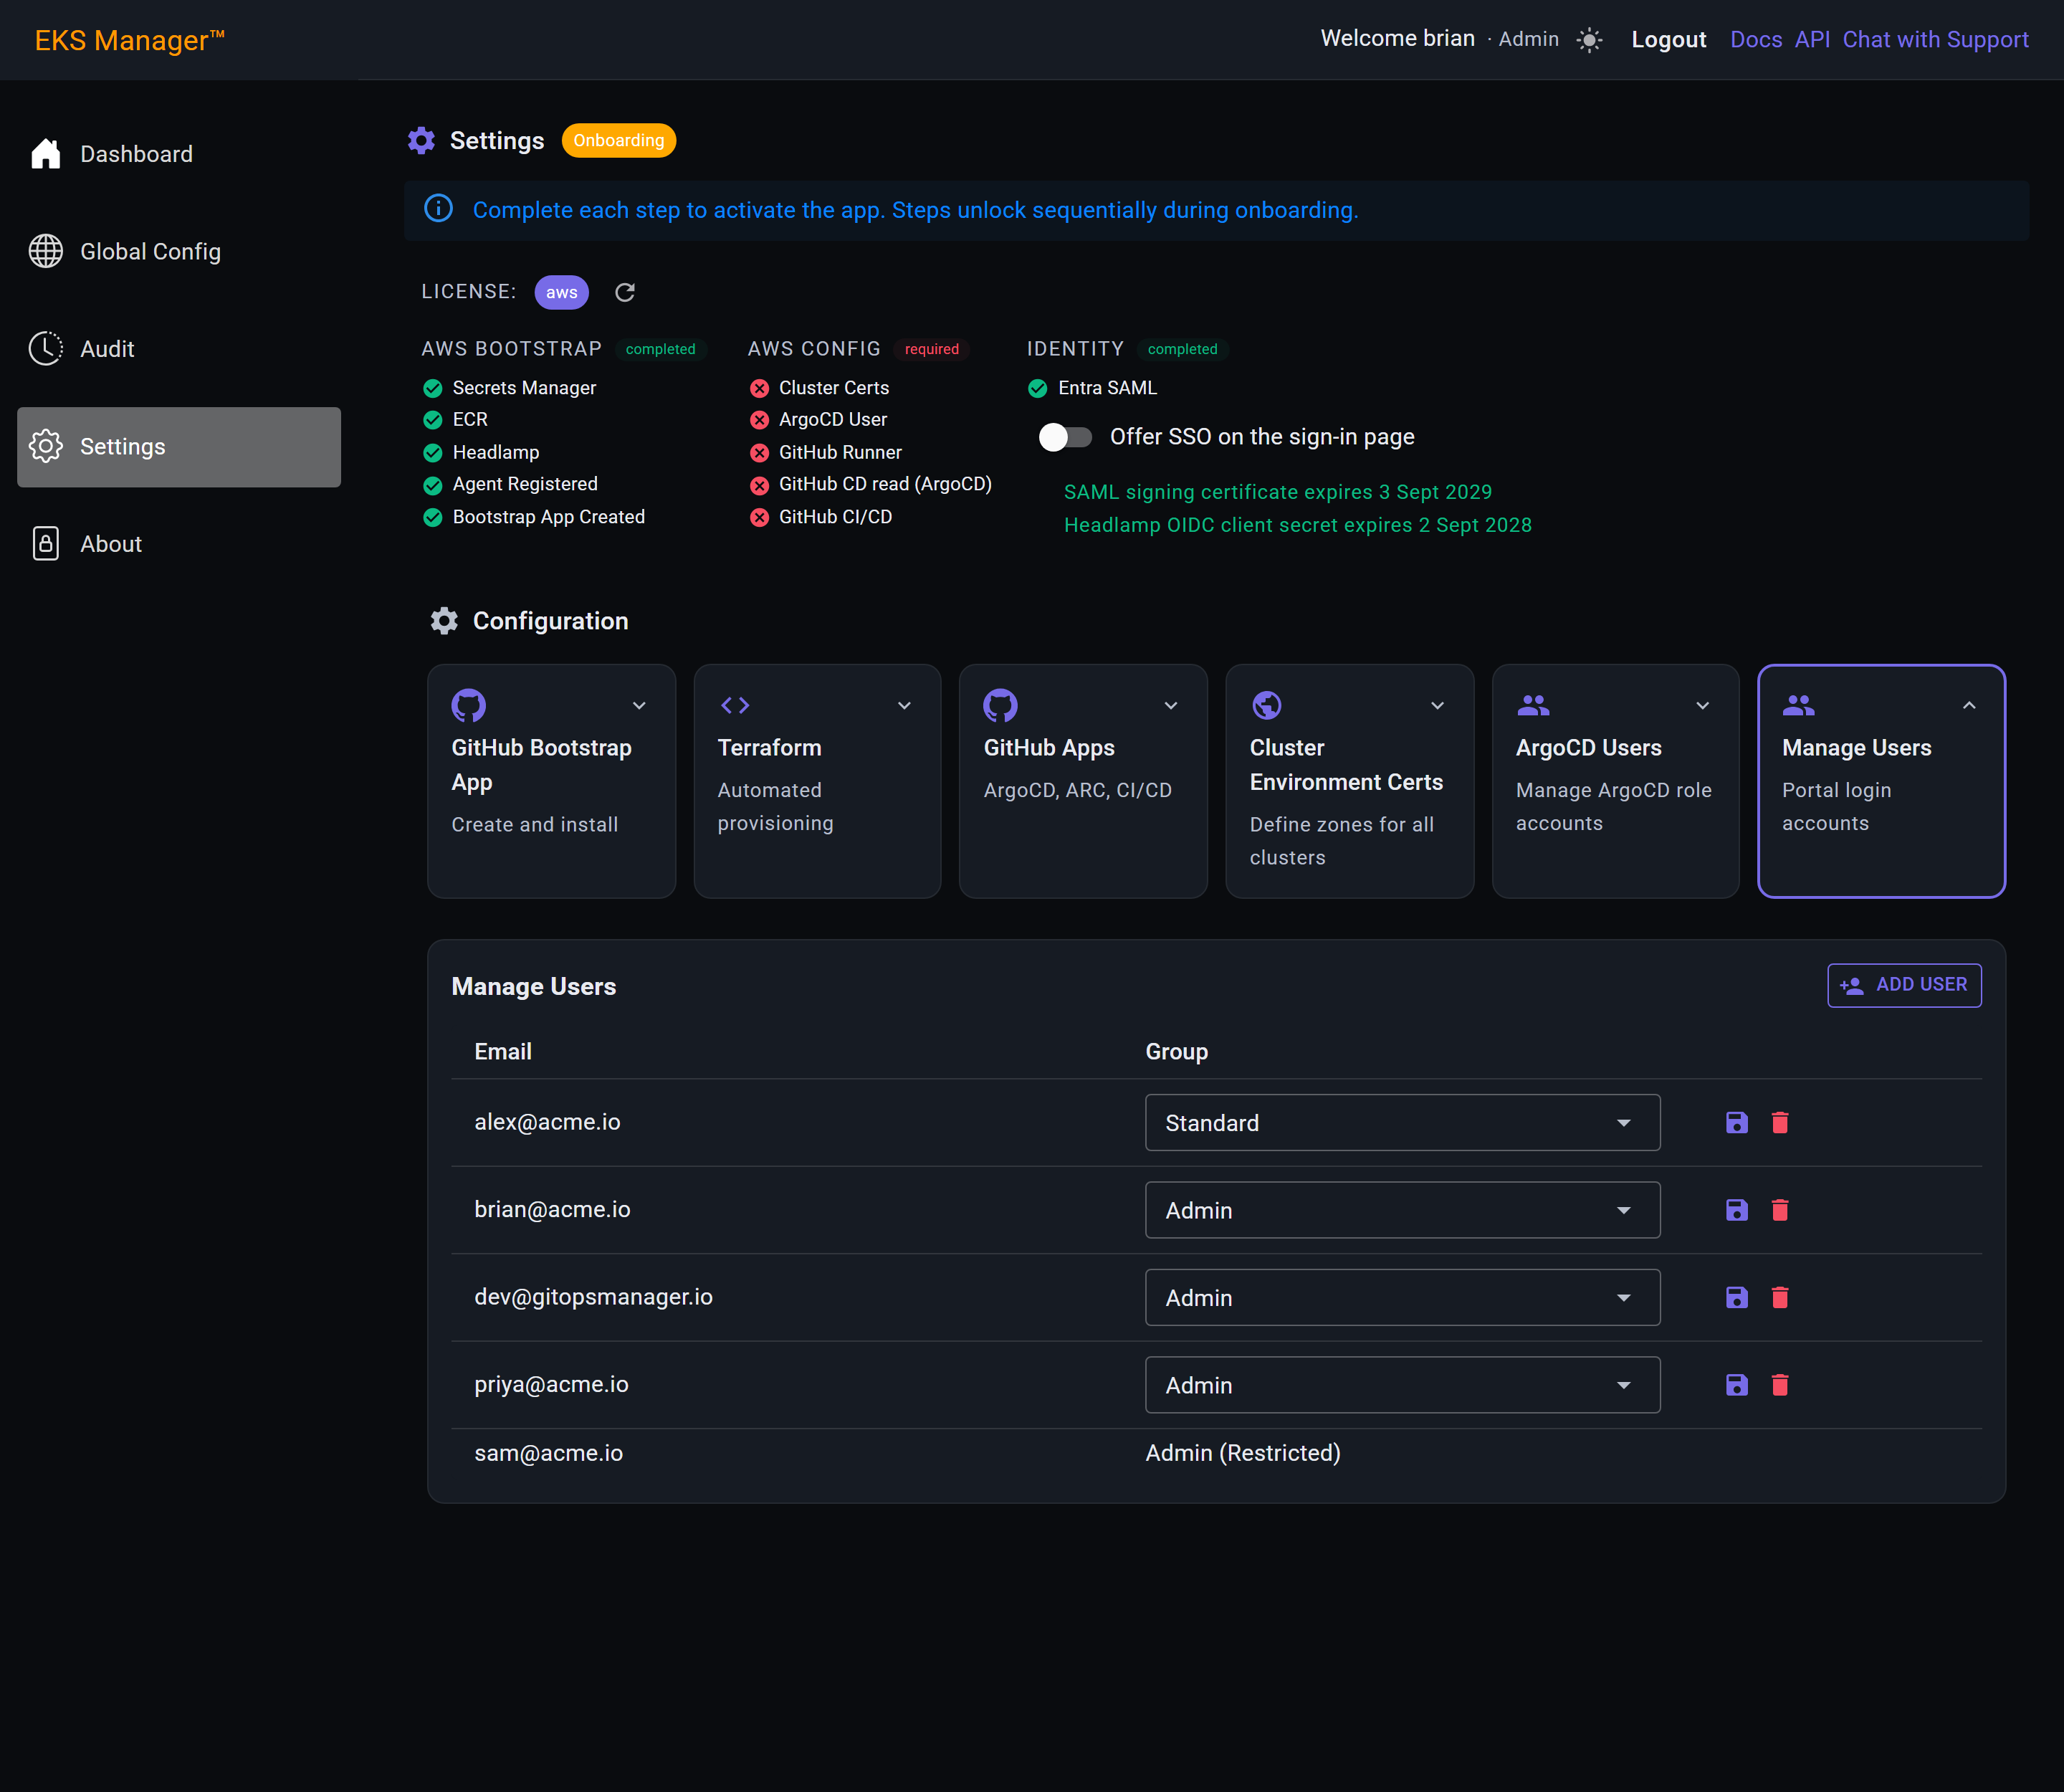Click the sam@acme.io email cell
Image resolution: width=2064 pixels, height=1792 pixels.
click(x=548, y=1453)
